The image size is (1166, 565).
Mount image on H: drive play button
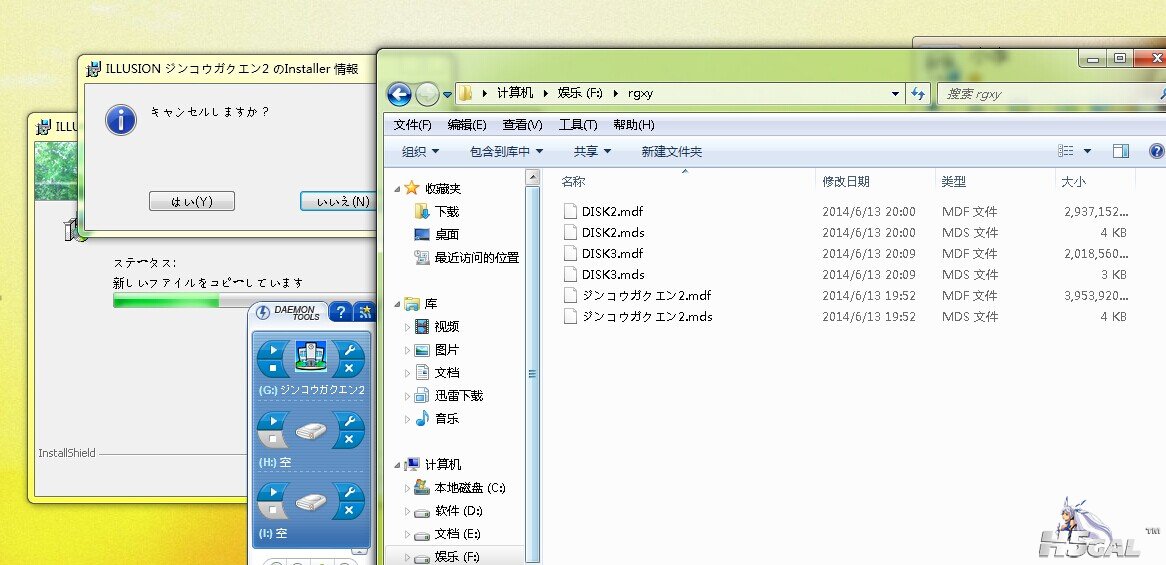pyautogui.click(x=274, y=422)
